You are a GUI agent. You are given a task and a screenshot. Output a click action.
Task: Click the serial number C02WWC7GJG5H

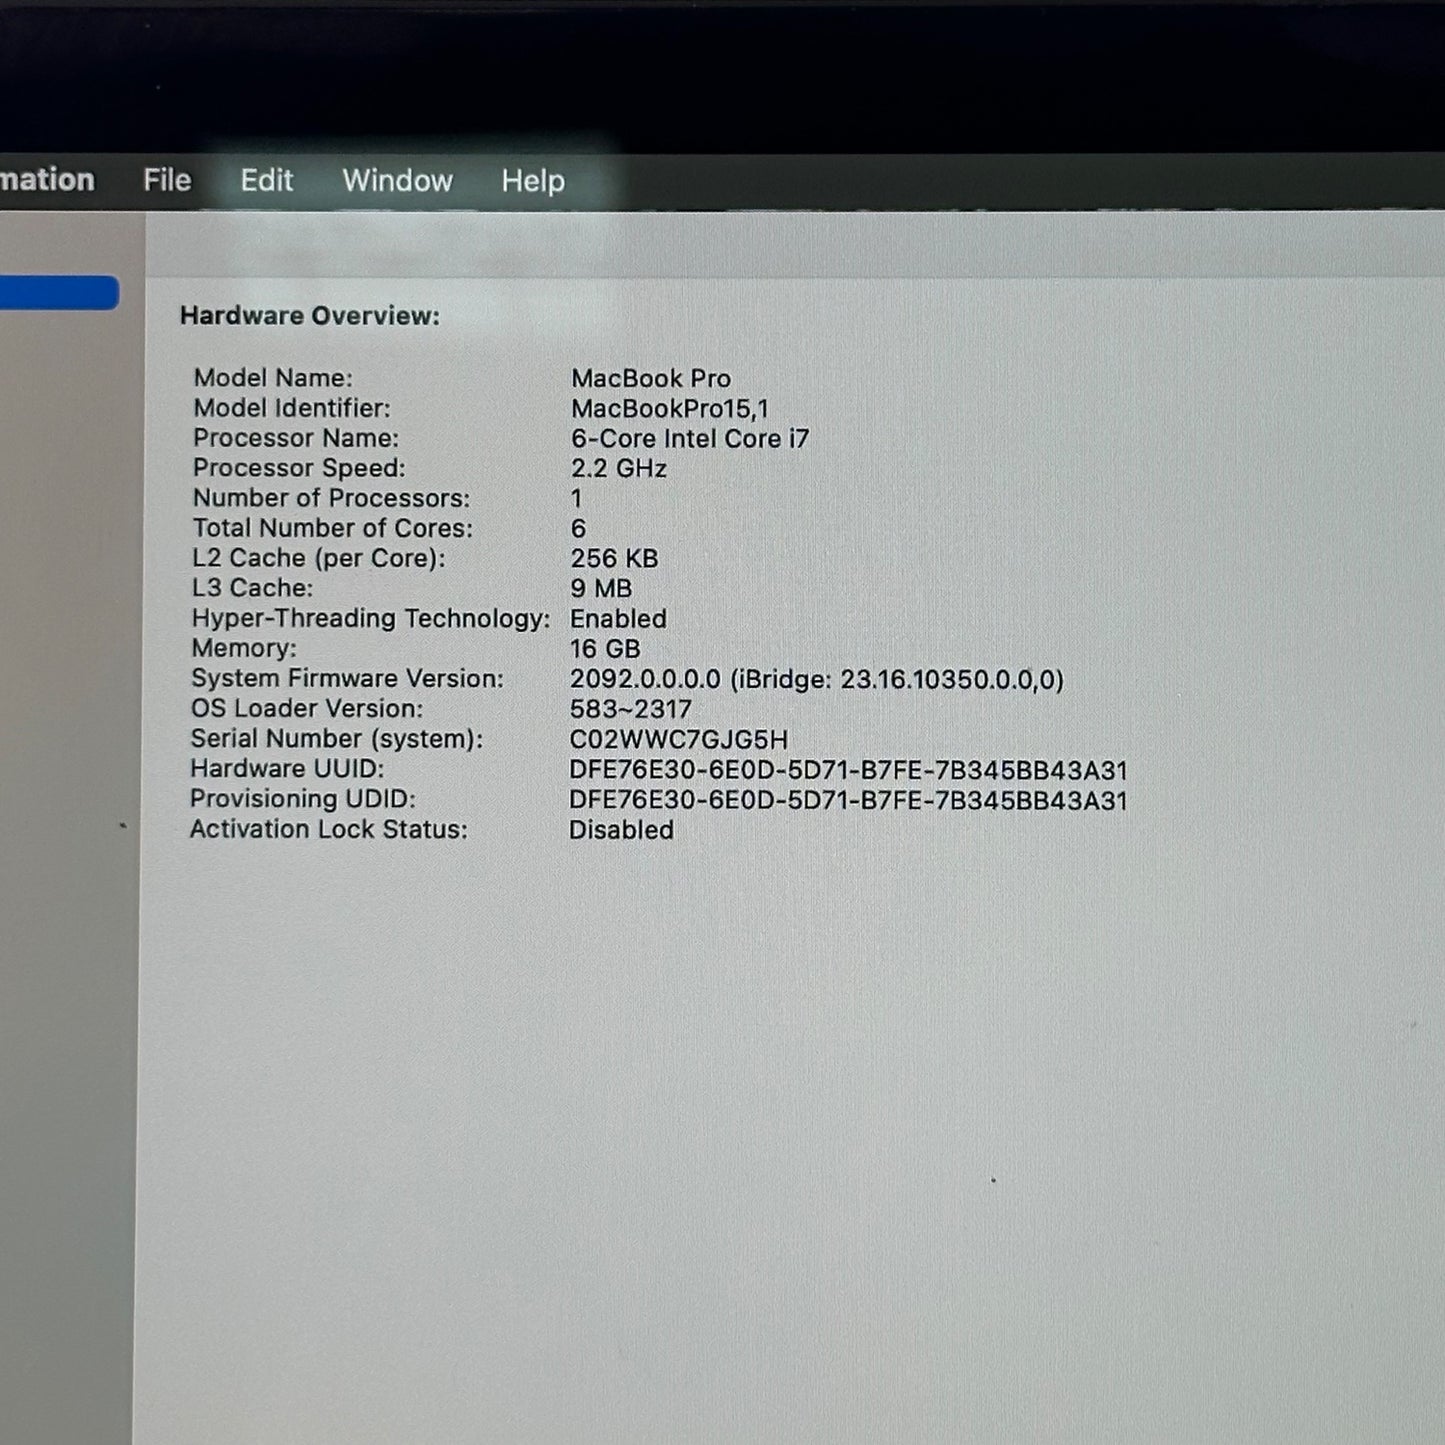pos(678,740)
